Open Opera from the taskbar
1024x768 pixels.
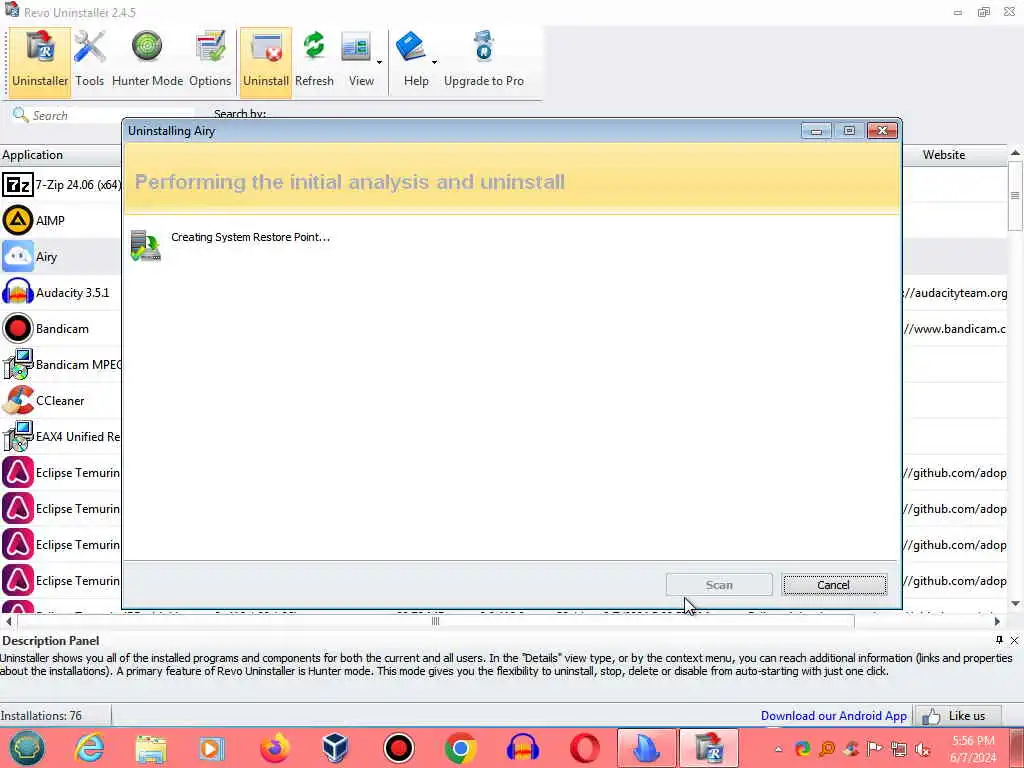584,748
